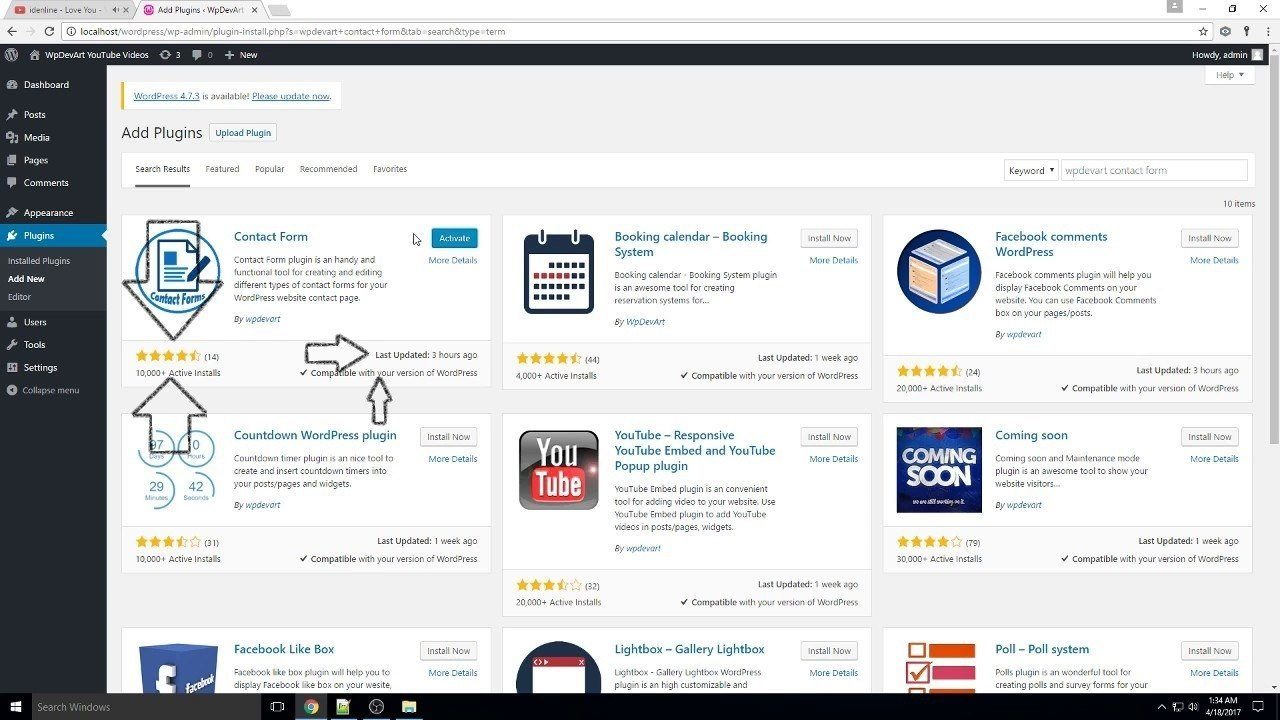The height and width of the screenshot is (720, 1280).
Task: Open More Details for Facebook comments
Action: pos(1214,260)
